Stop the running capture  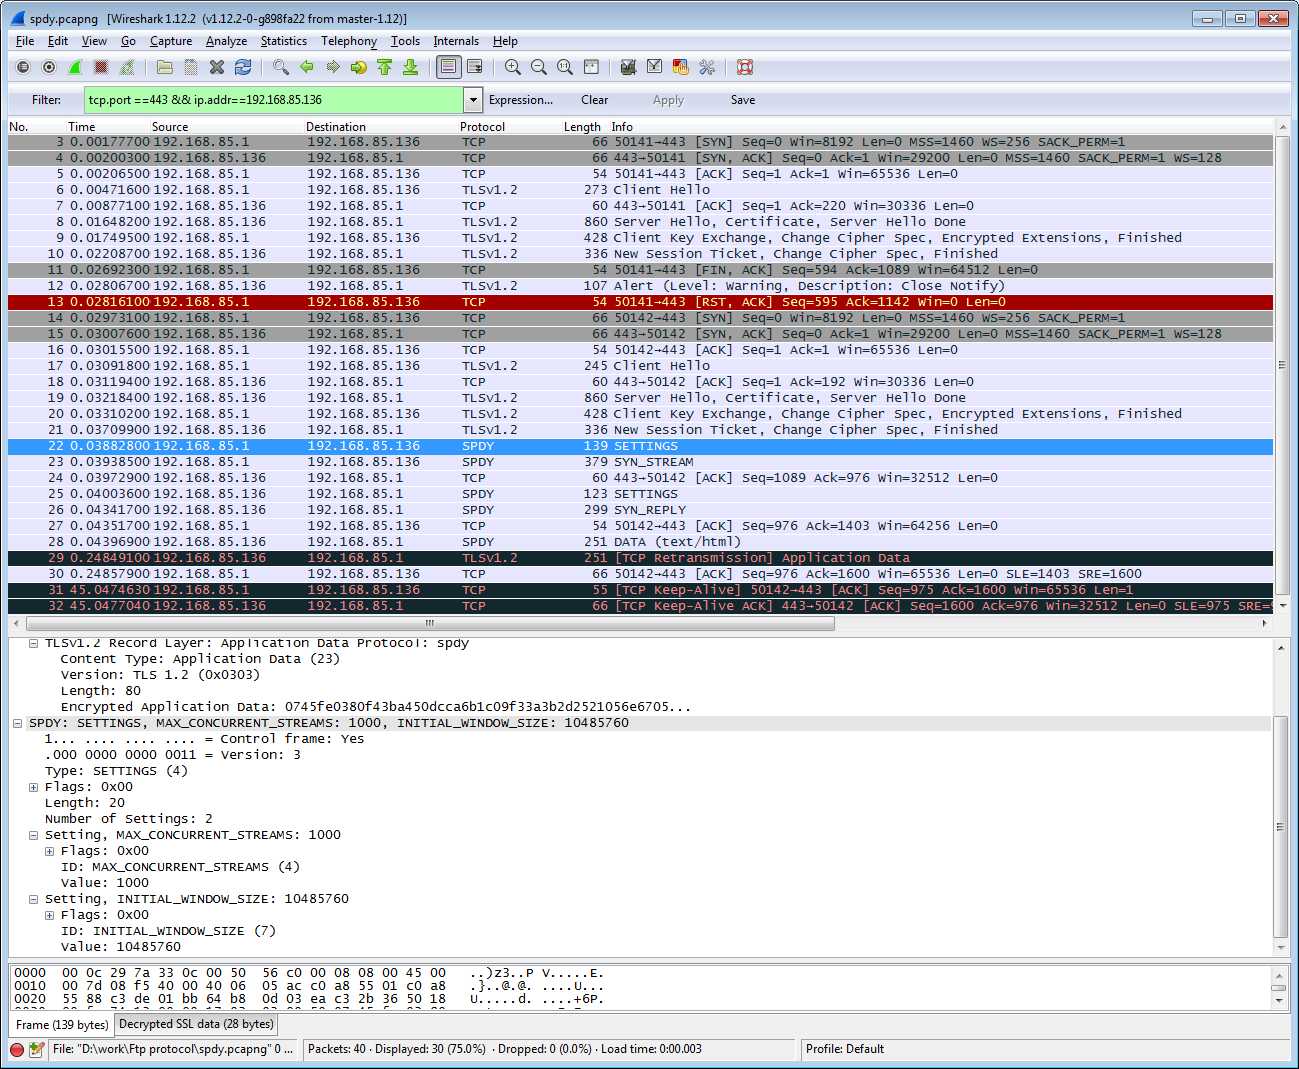(101, 67)
